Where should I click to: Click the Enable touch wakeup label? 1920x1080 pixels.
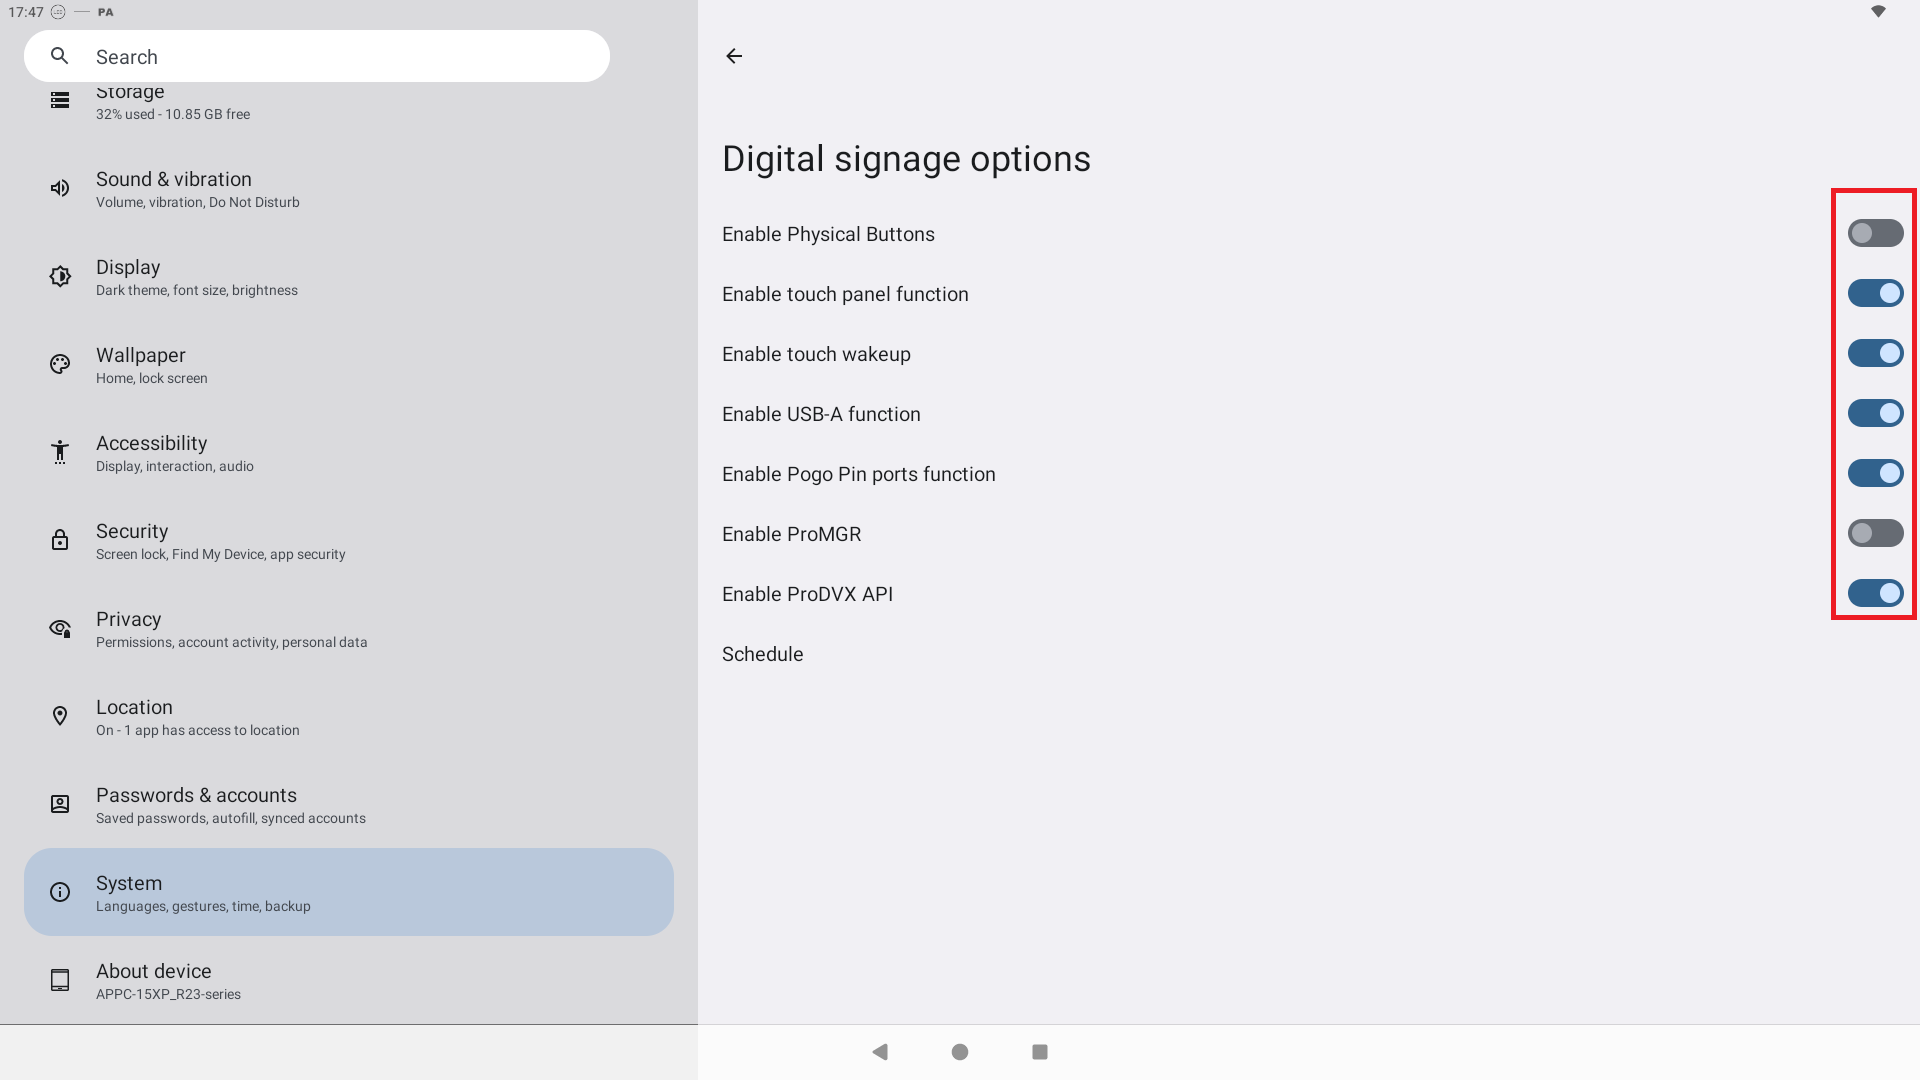pos(816,354)
